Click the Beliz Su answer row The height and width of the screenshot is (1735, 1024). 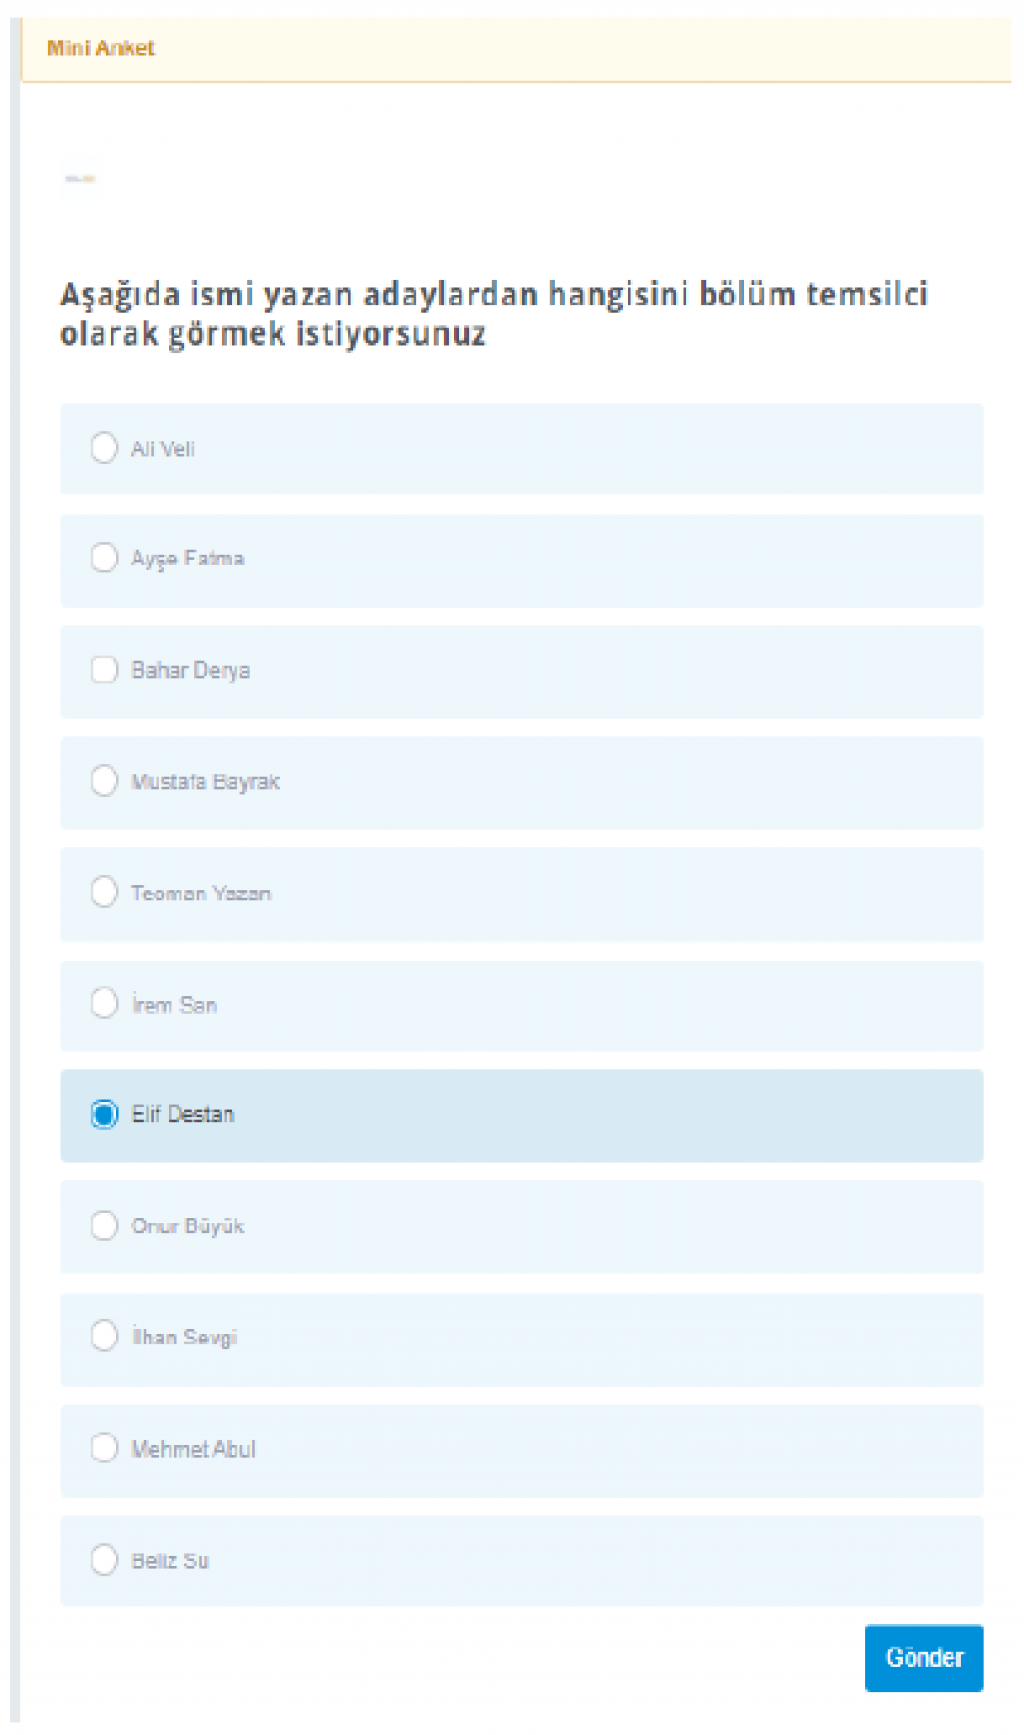point(600,1560)
